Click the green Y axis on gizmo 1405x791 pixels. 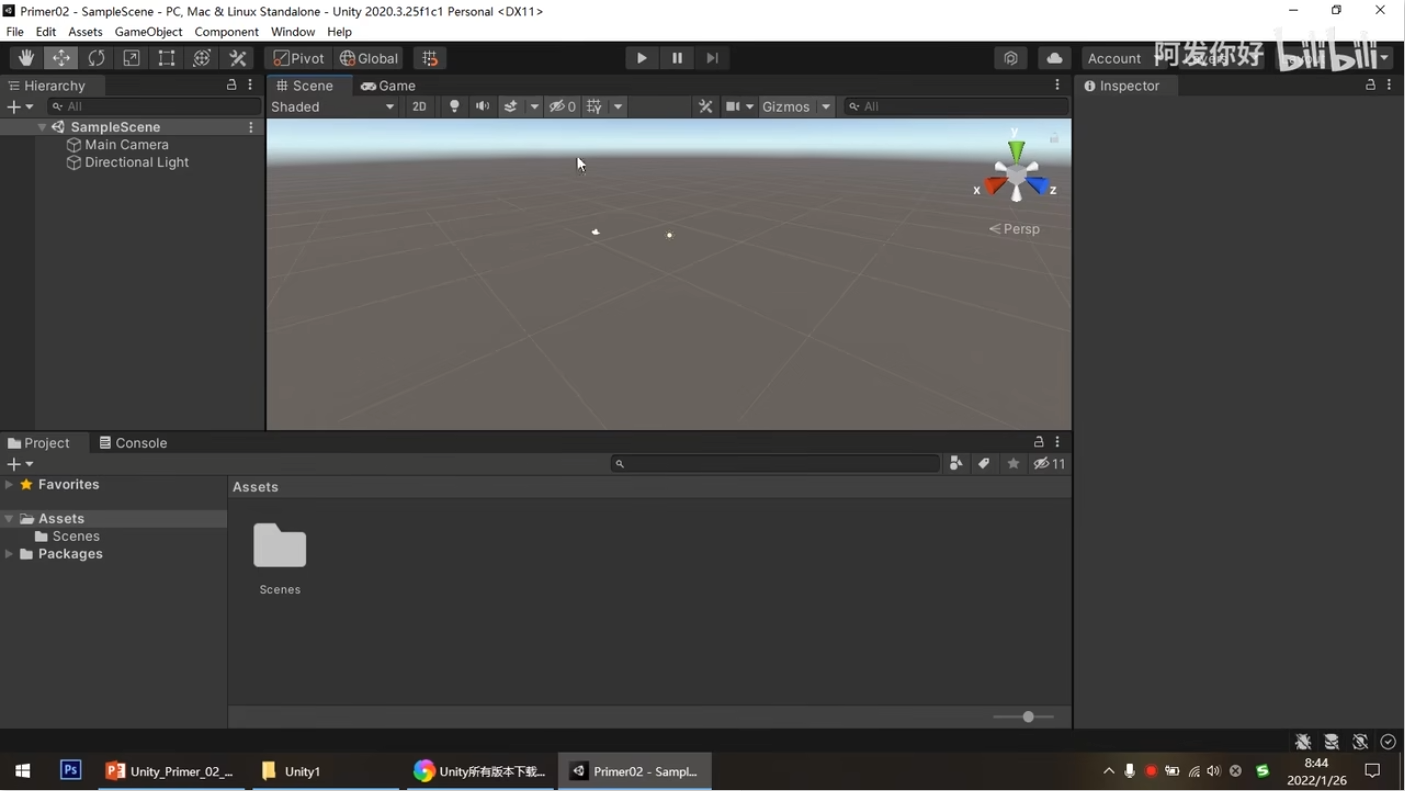coord(1016,150)
